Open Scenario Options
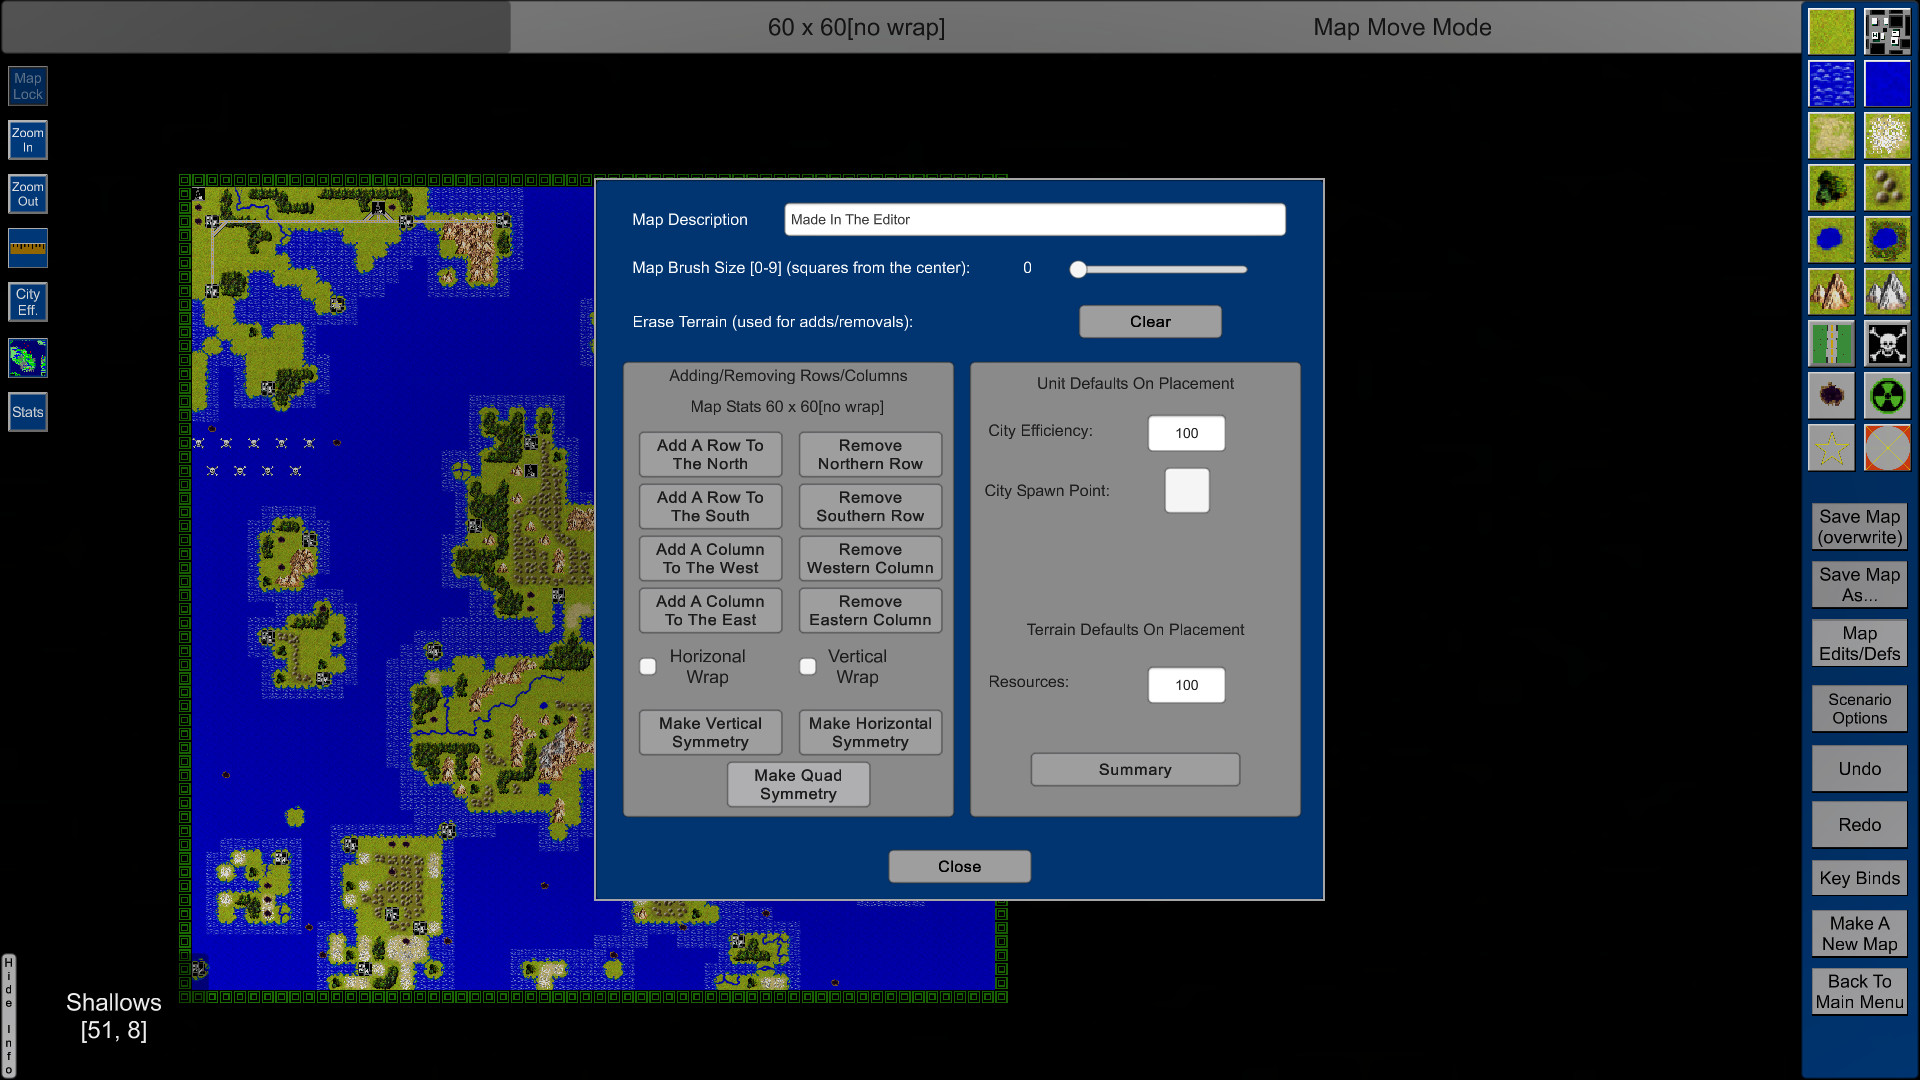Viewport: 1920px width, 1080px height. point(1858,708)
